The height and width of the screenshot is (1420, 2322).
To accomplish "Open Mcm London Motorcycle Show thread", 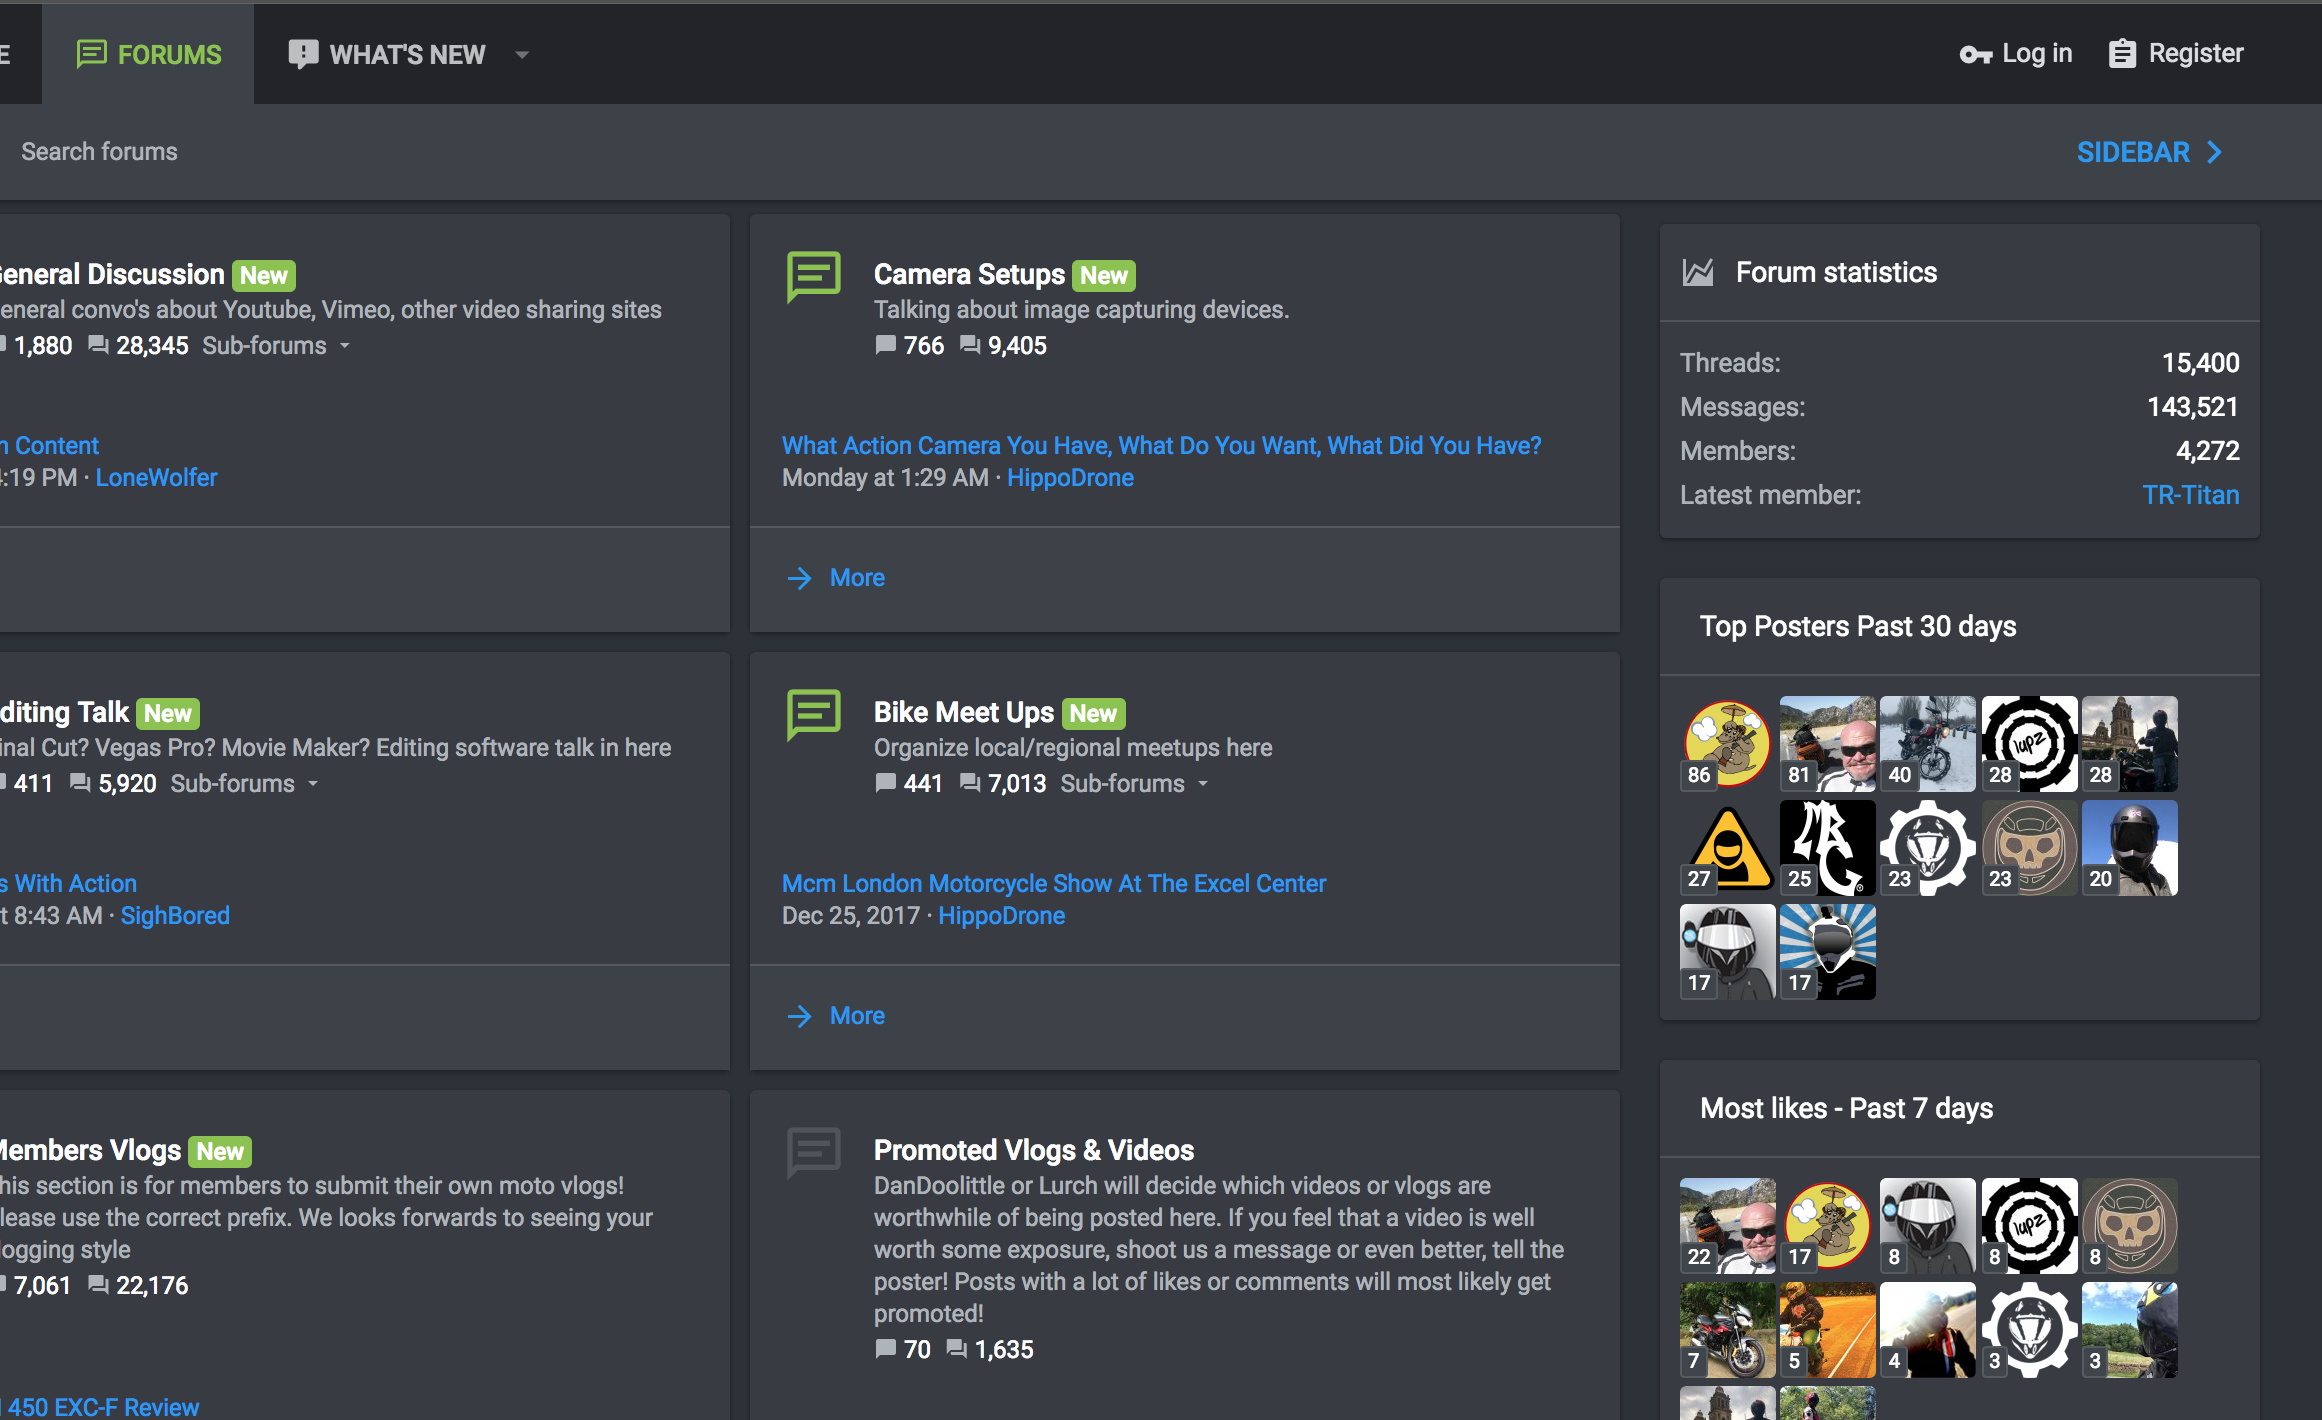I will tap(1054, 884).
